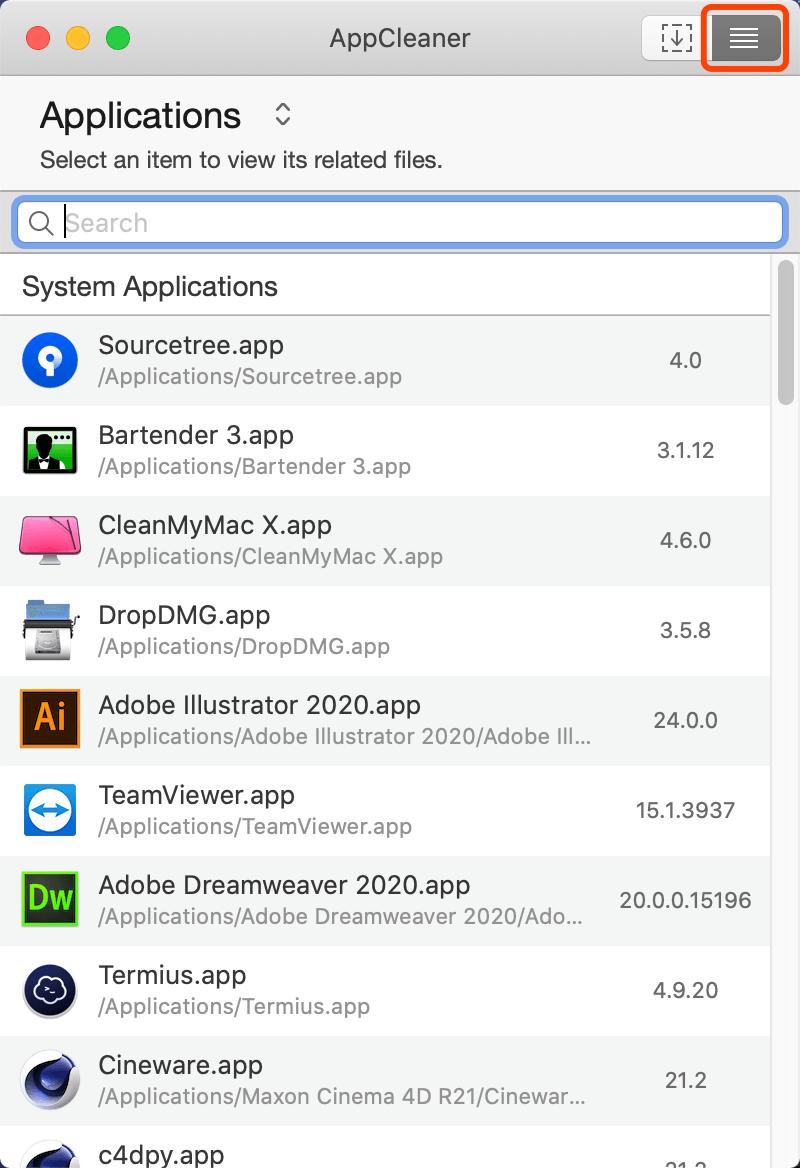
Task: Switch to the drop zone view button
Action: (676, 38)
